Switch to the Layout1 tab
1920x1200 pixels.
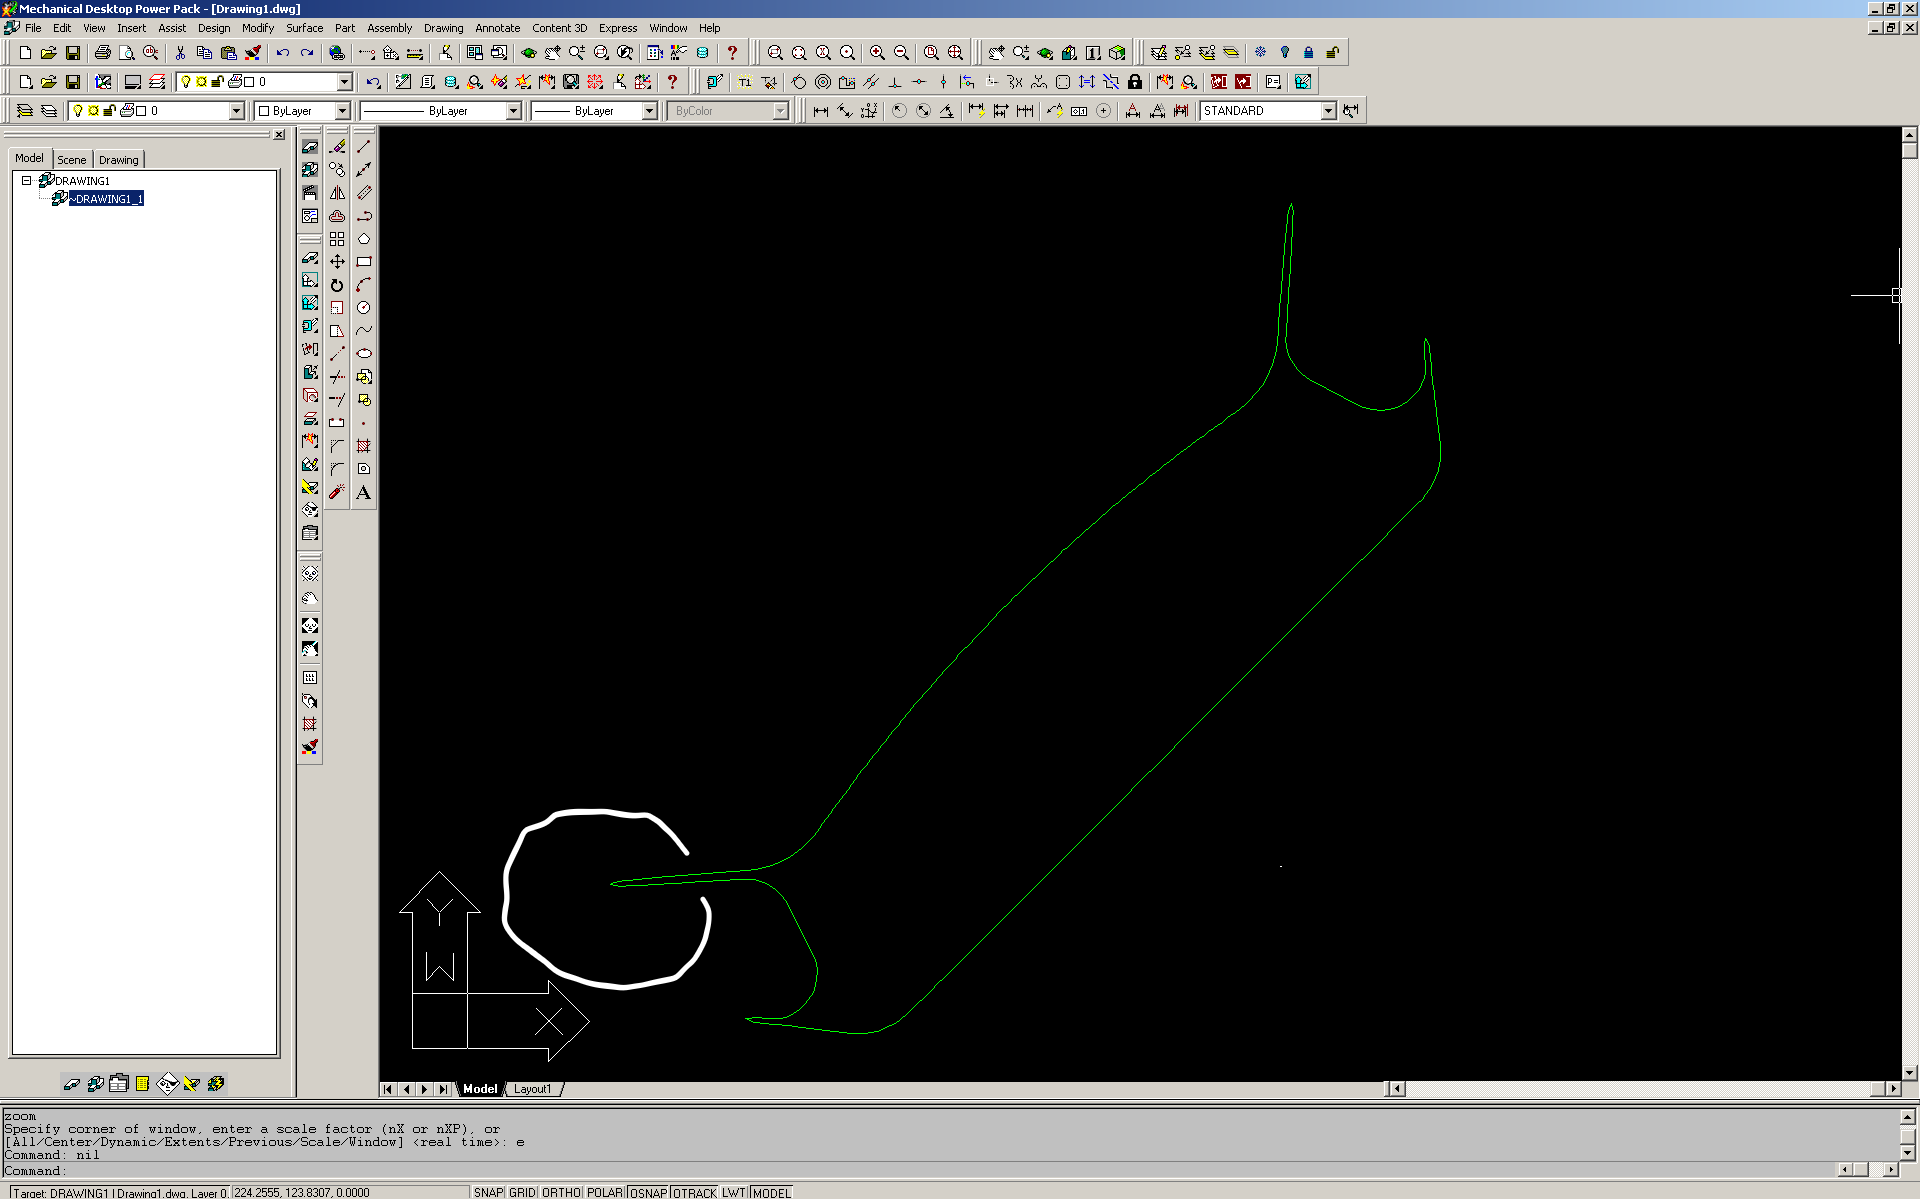532,1089
